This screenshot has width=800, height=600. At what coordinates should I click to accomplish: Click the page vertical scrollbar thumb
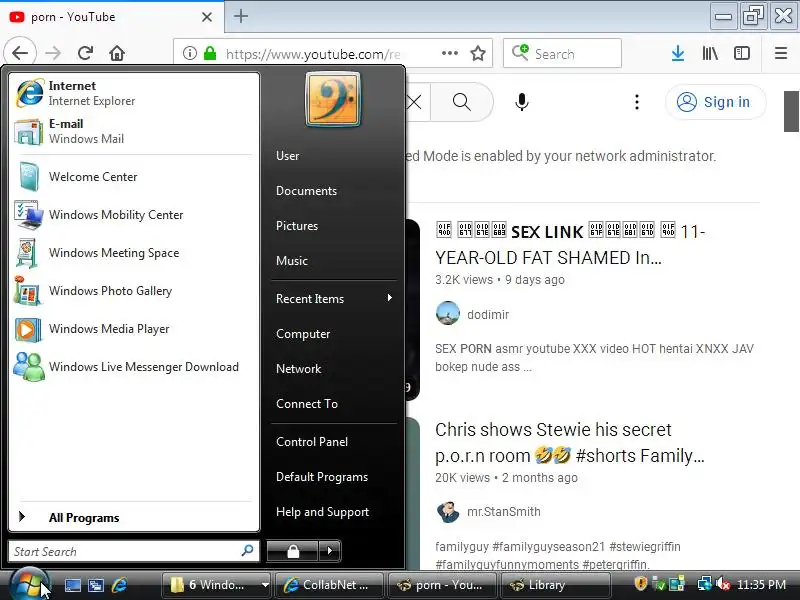tap(792, 111)
